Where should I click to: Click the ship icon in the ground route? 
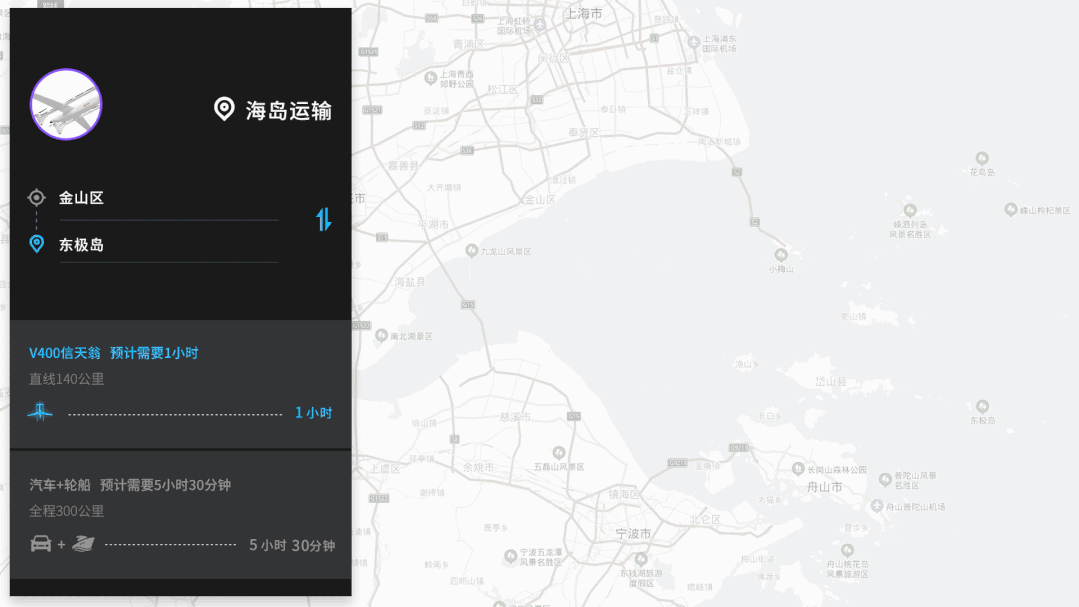tap(83, 544)
